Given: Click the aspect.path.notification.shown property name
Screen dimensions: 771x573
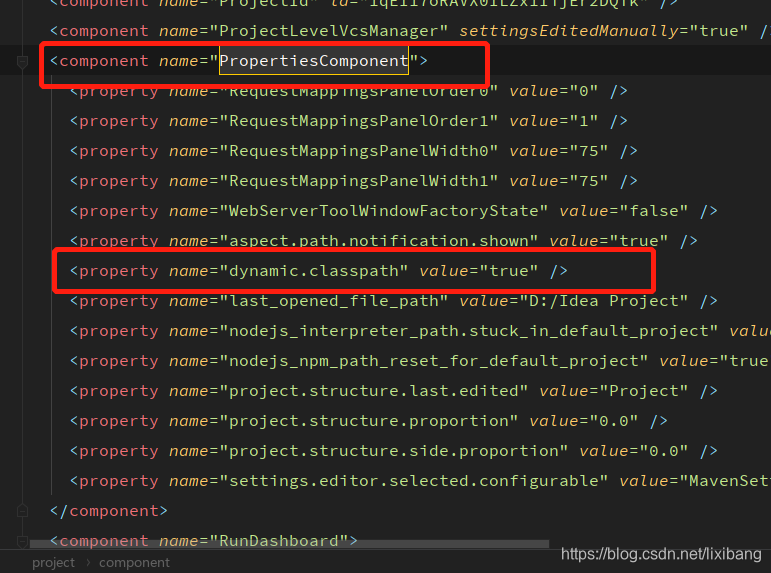Looking at the screenshot, I should click(379, 241).
